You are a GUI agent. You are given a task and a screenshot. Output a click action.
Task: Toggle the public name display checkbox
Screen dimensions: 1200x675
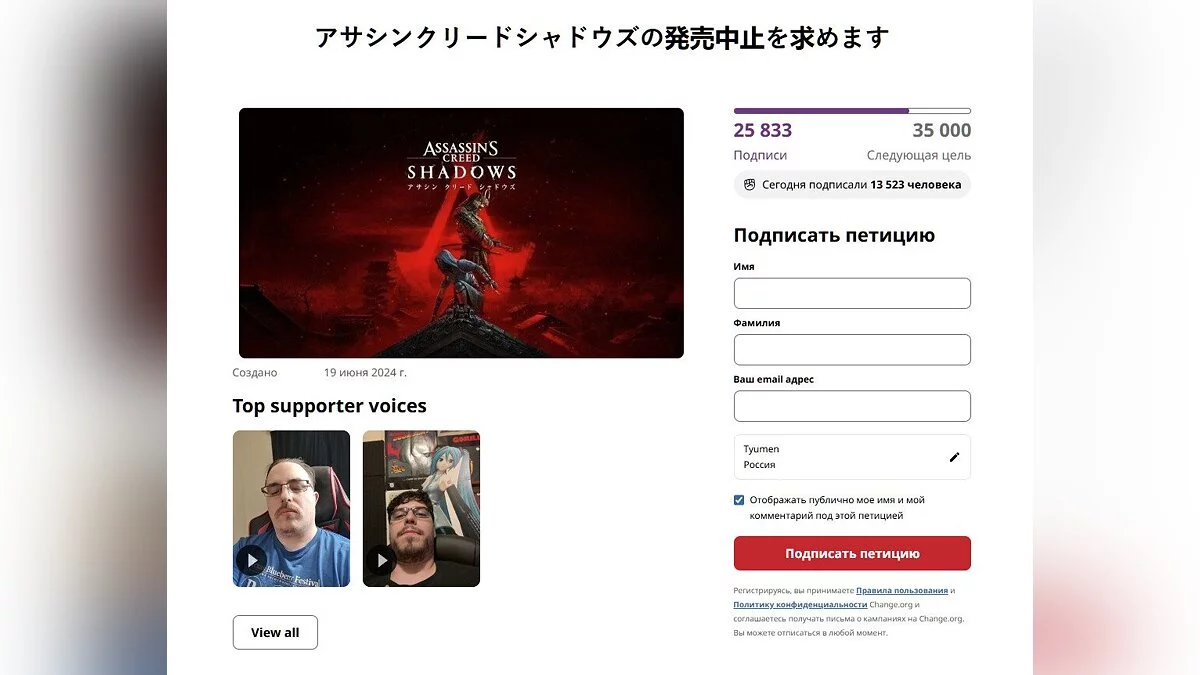[x=739, y=500]
